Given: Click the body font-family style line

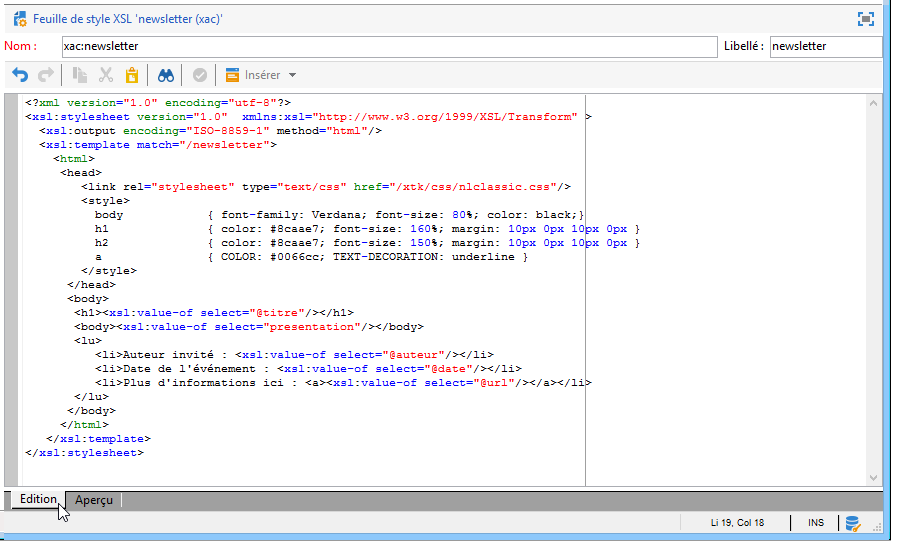Looking at the screenshot, I should click(340, 215).
